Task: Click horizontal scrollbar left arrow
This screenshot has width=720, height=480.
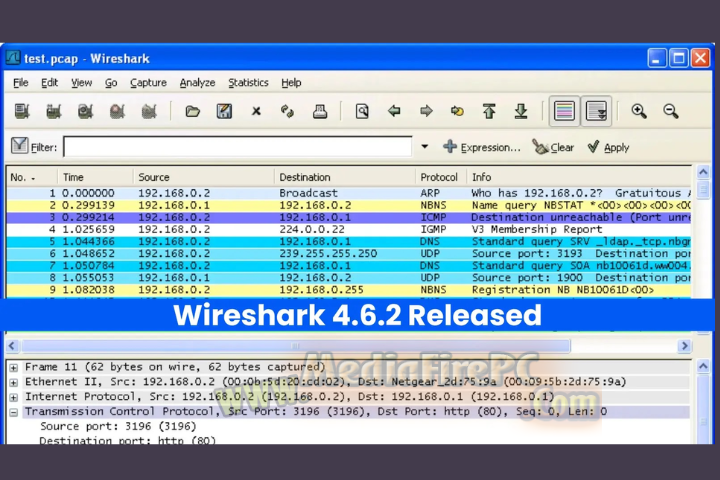Action: coord(12,345)
